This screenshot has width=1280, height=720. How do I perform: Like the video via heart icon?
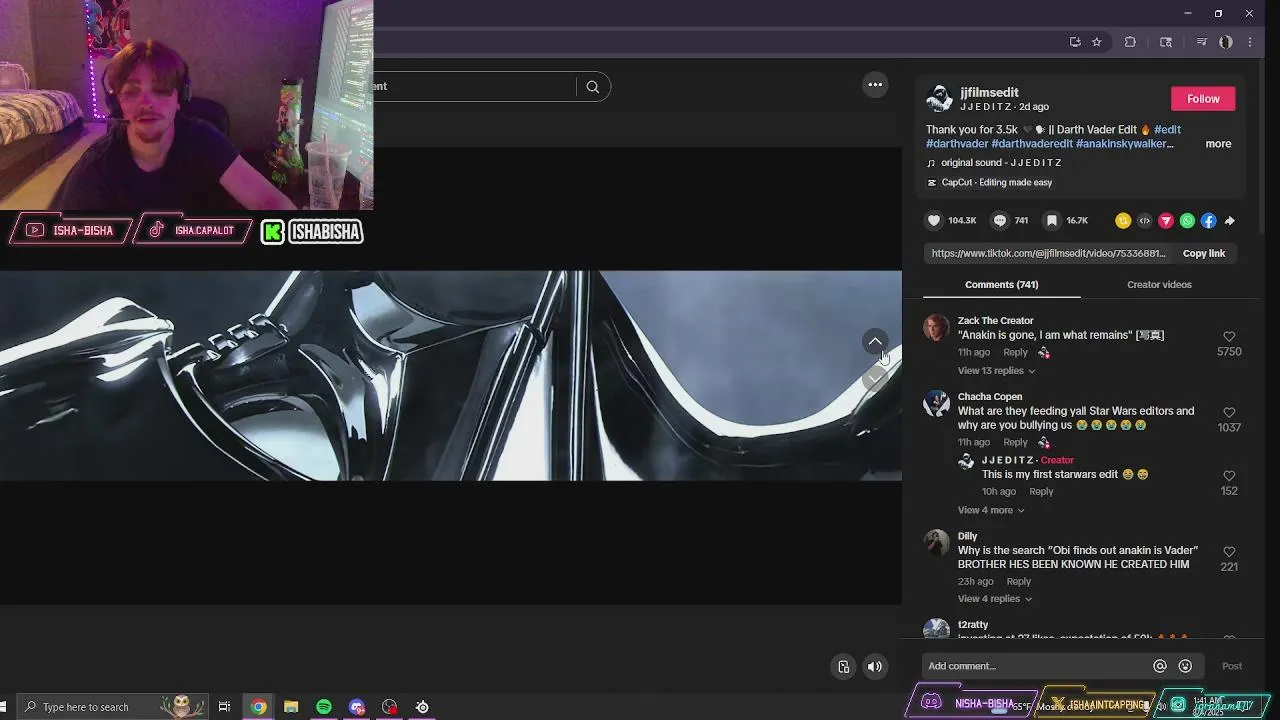click(x=934, y=221)
